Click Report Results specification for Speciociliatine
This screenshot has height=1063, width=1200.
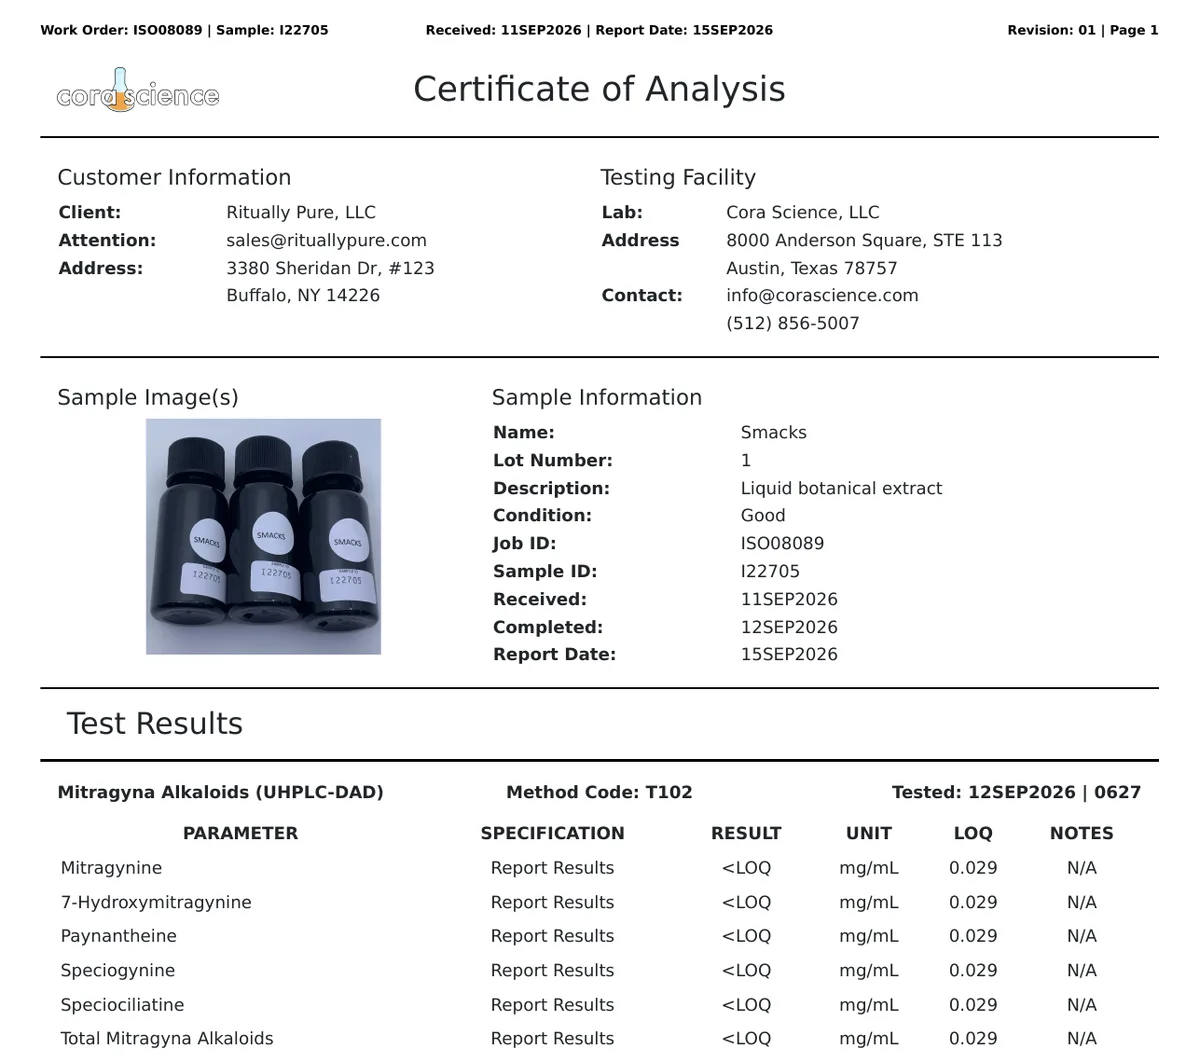coord(552,1005)
